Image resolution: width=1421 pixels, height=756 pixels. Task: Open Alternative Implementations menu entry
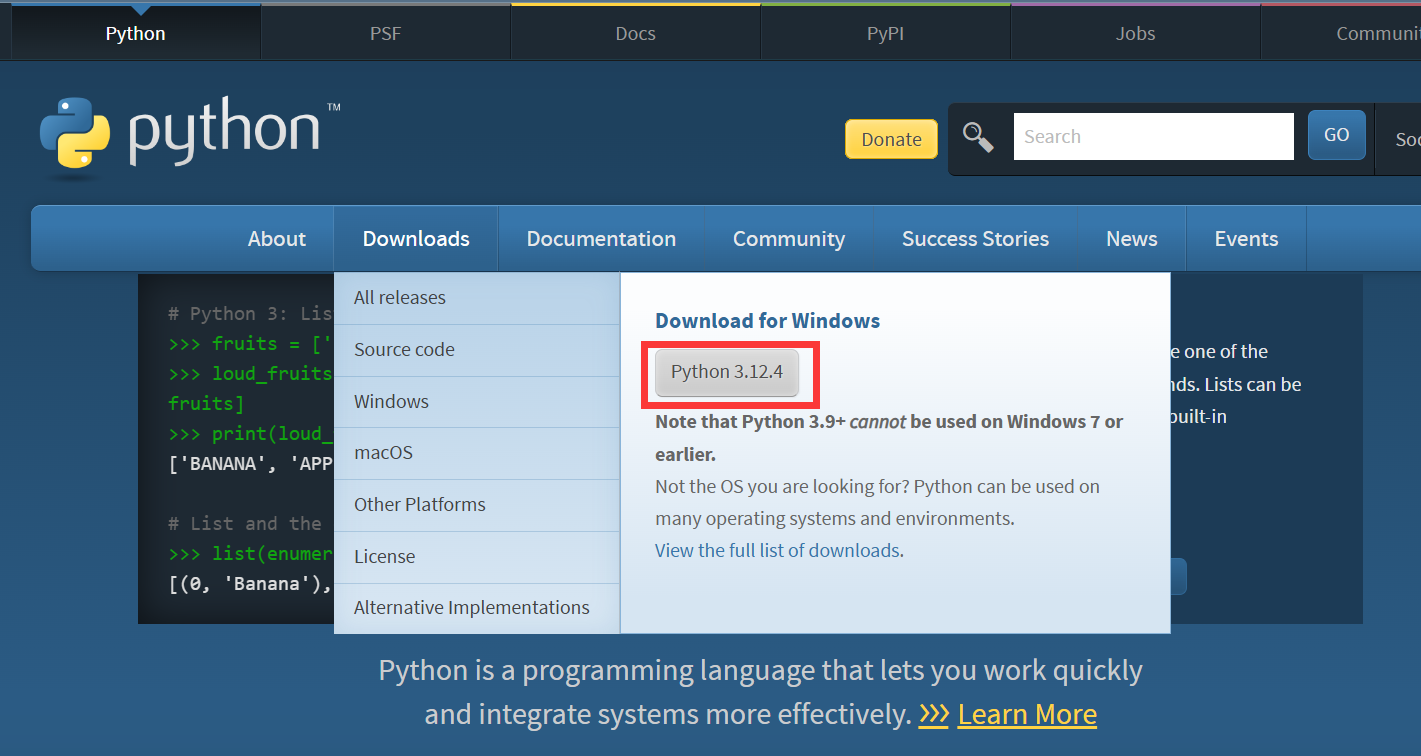[477, 608]
